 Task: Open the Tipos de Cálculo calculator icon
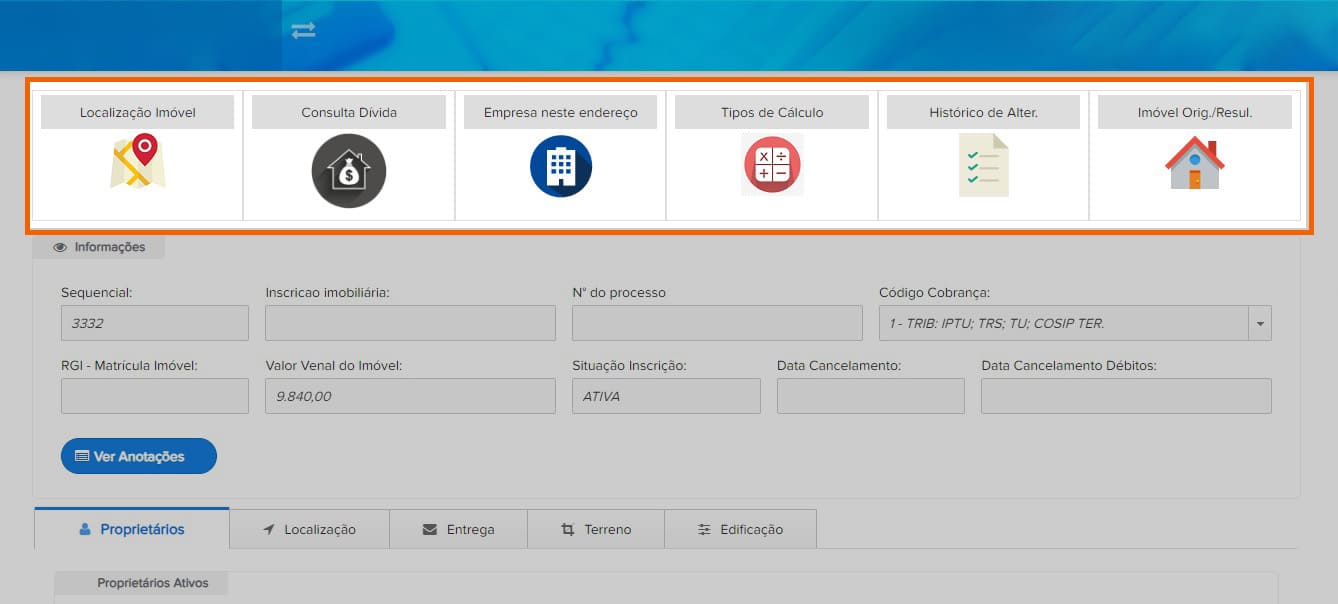(772, 164)
